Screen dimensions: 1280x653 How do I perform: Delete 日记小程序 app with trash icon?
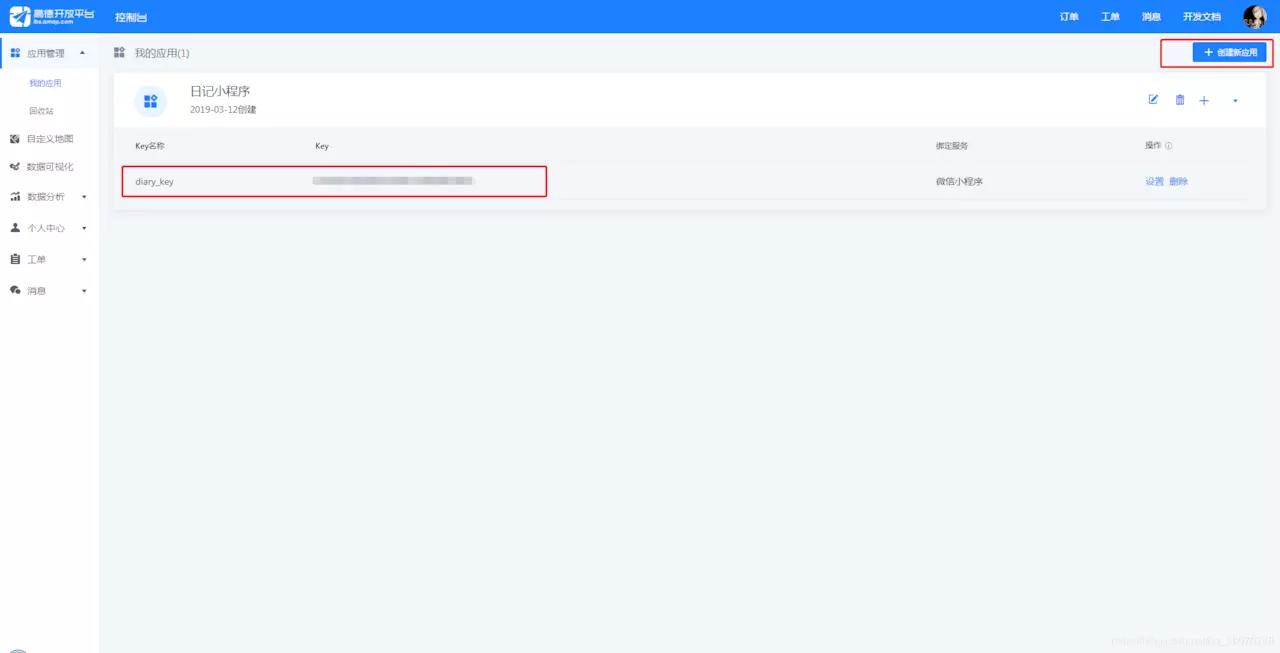click(x=1180, y=100)
